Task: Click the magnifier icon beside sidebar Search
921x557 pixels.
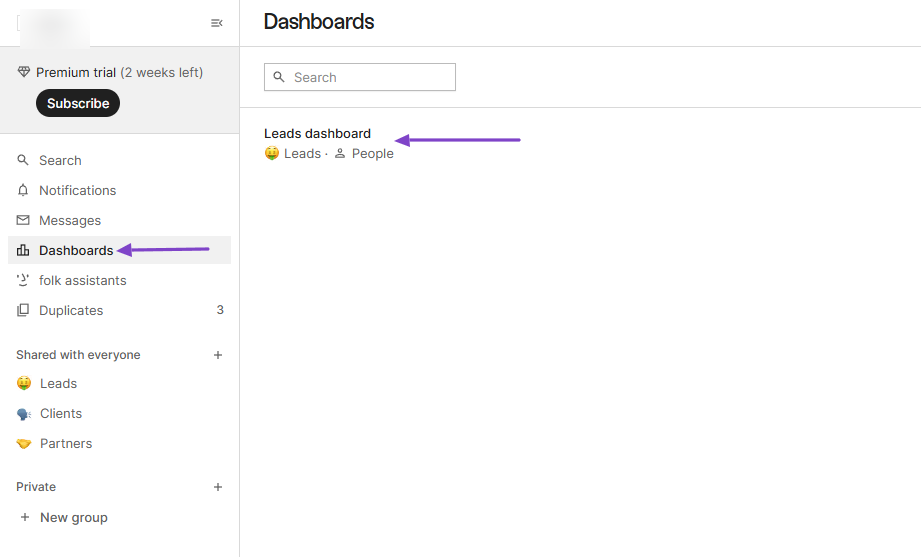Action: [x=23, y=160]
